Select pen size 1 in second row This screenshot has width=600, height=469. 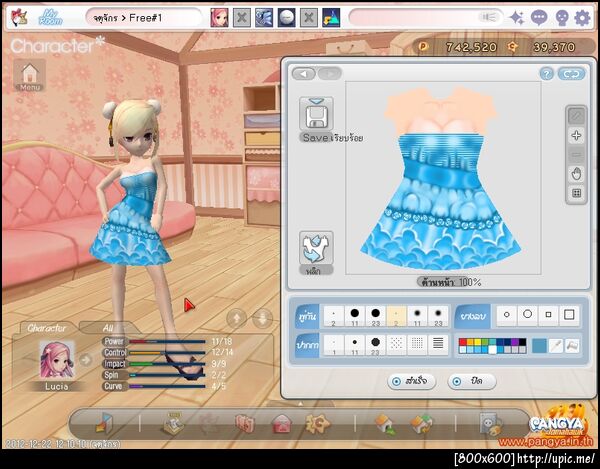pos(334,345)
